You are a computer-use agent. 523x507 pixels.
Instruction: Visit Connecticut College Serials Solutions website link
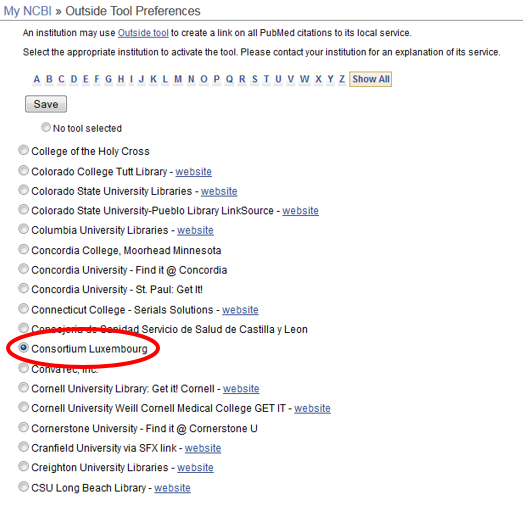[x=240, y=310]
